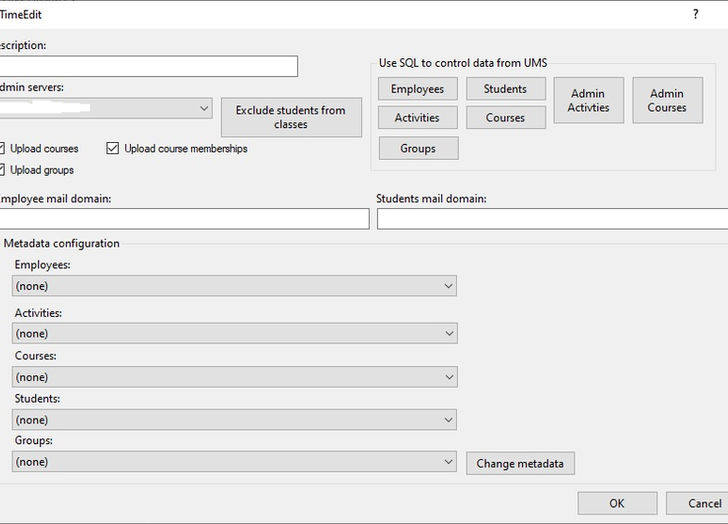The image size is (728, 524).
Task: Open the Courses metadata dropdown
Action: coord(234,377)
